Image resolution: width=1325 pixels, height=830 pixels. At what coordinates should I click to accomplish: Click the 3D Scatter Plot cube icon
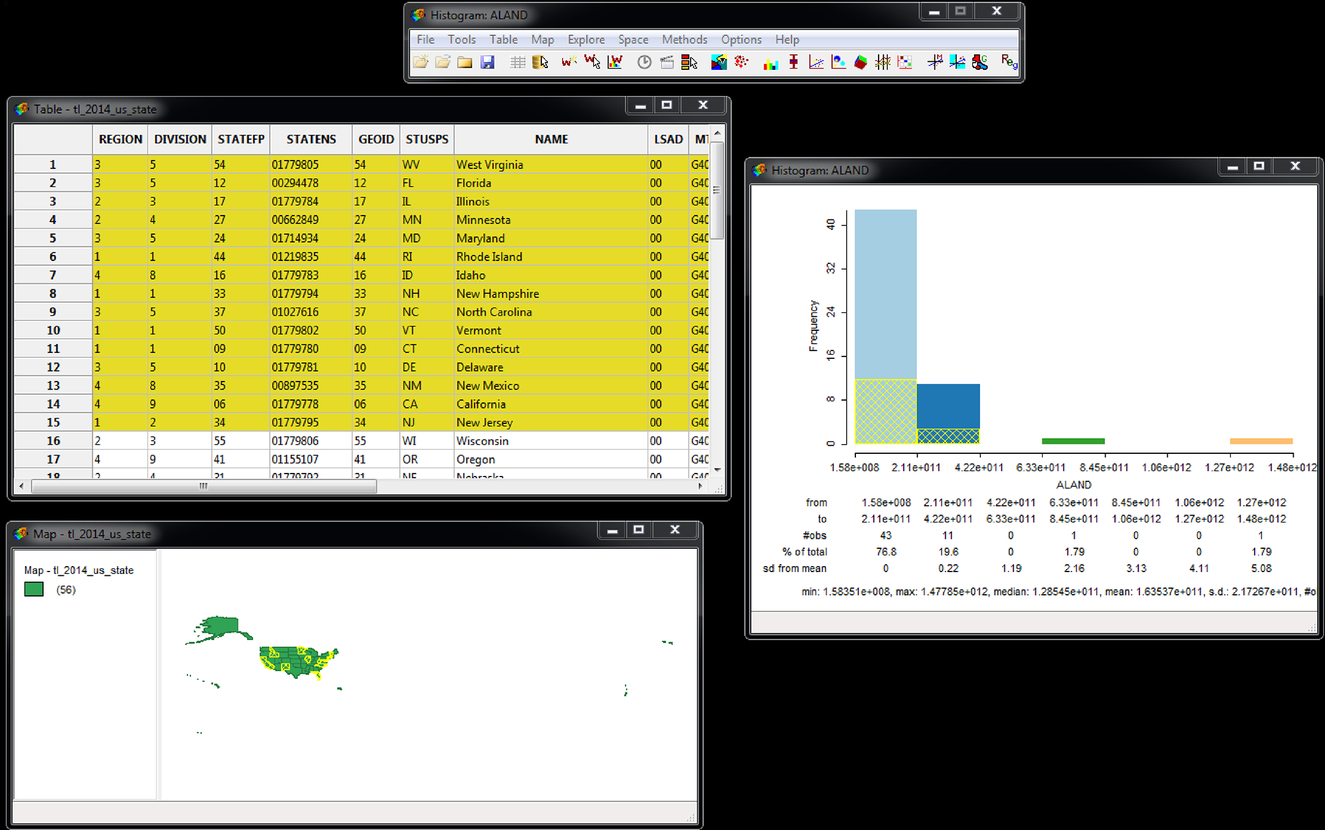pos(860,62)
